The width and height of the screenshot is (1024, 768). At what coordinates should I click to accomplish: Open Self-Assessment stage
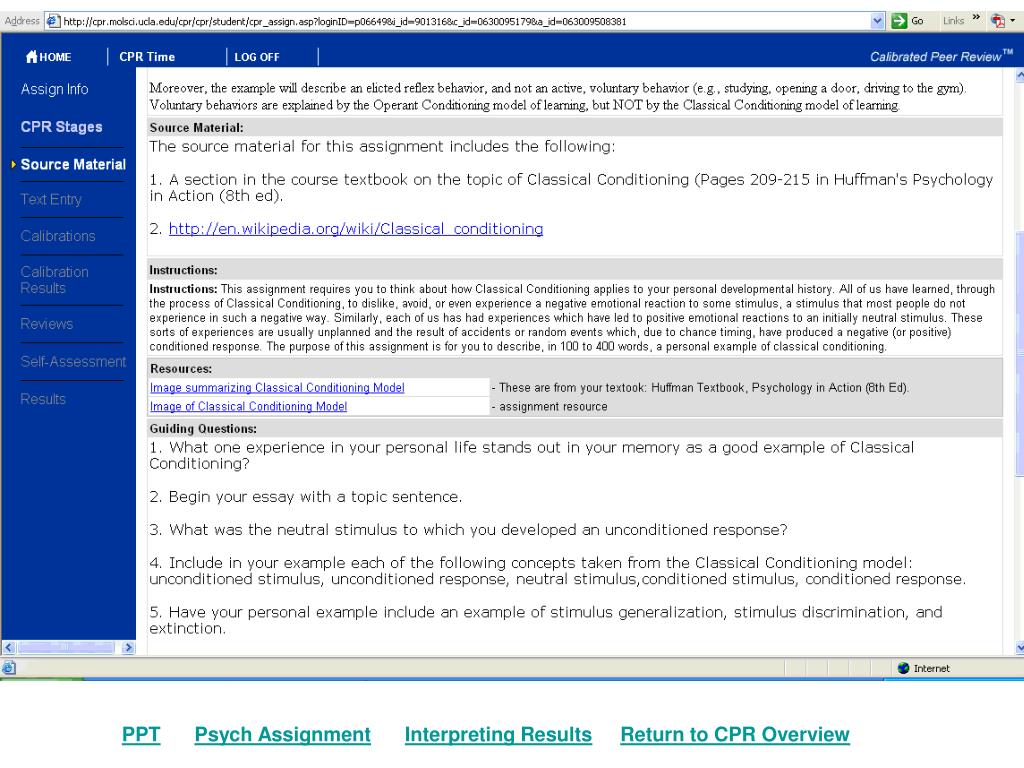point(73,362)
